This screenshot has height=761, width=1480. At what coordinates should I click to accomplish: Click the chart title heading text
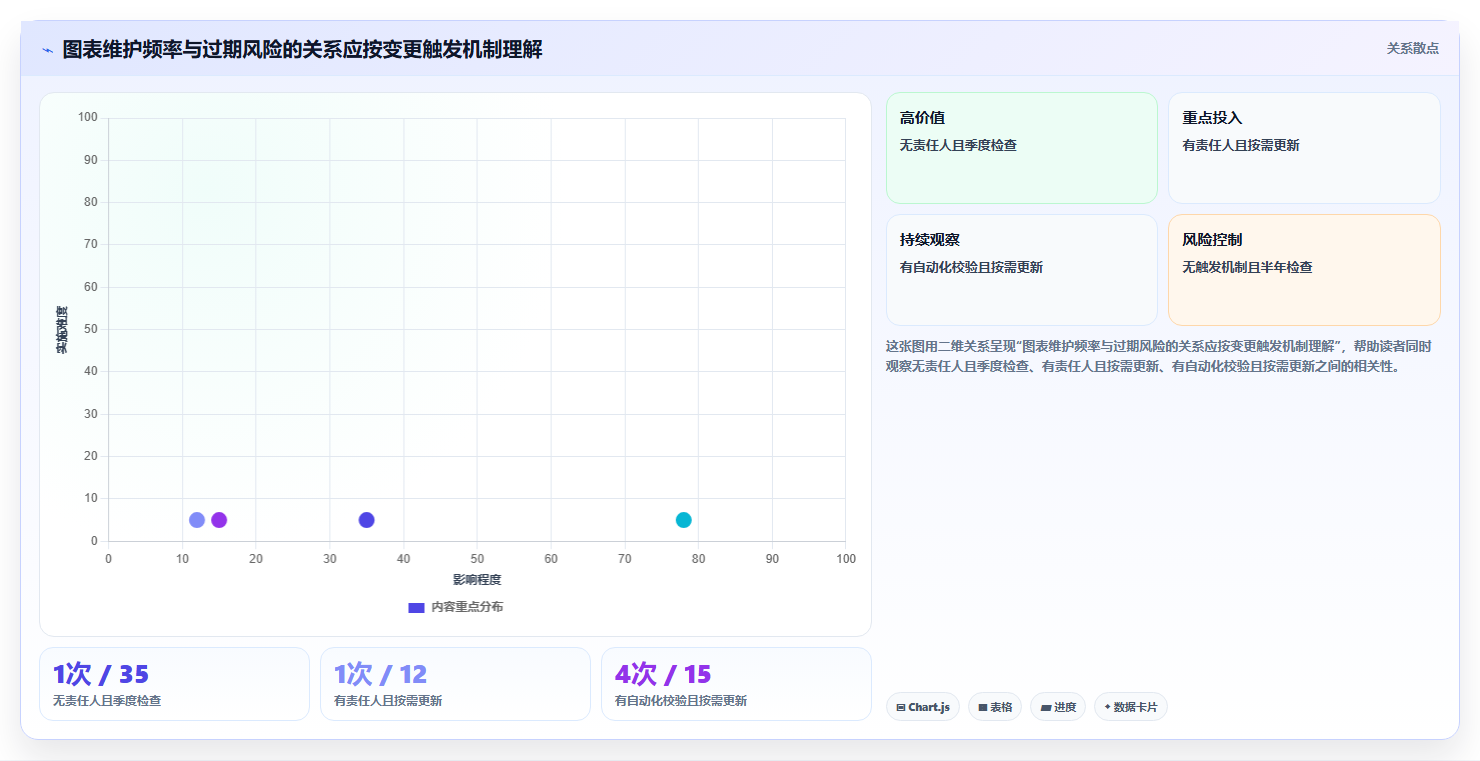[302, 49]
